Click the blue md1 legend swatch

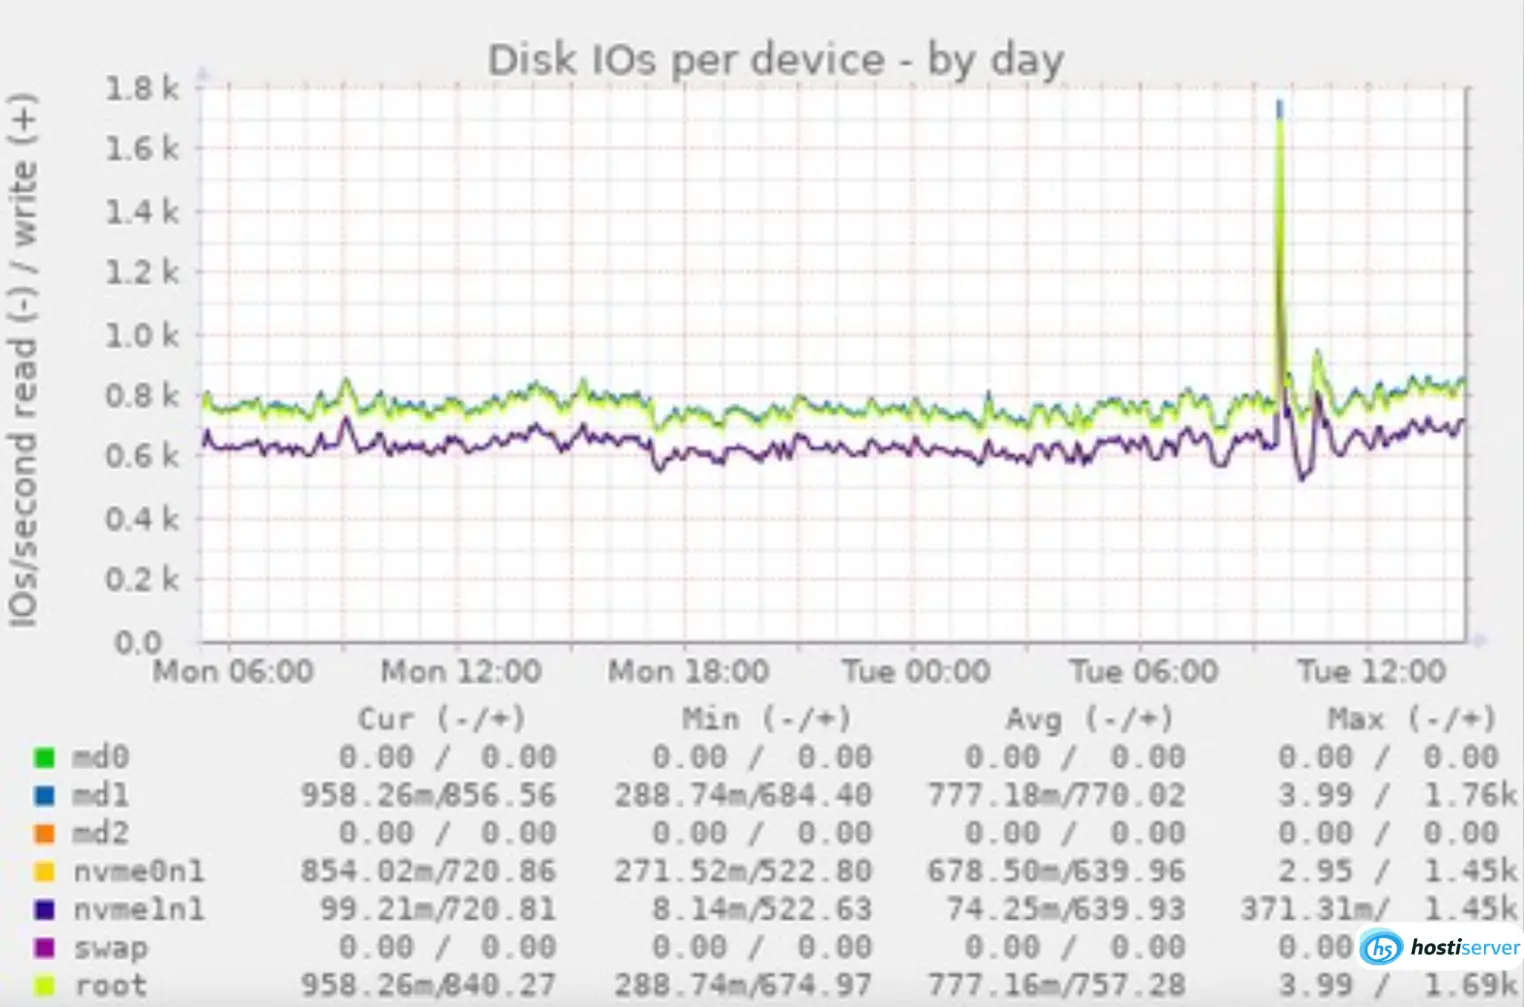tap(44, 795)
